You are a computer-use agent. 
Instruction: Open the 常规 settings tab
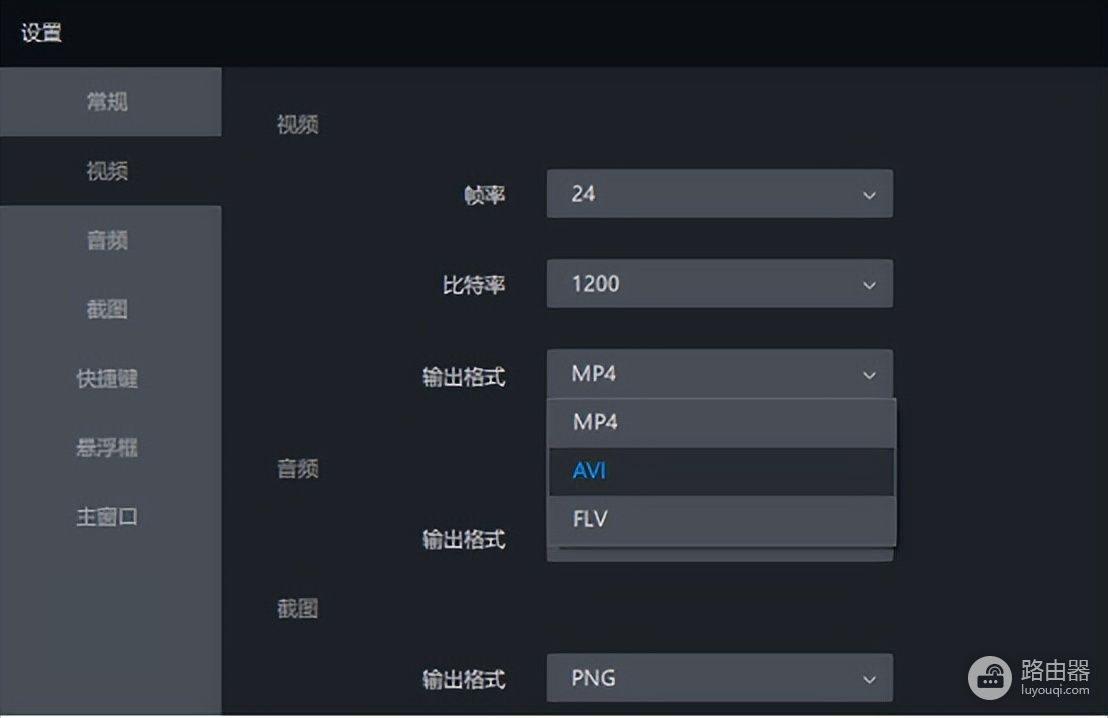coord(107,102)
